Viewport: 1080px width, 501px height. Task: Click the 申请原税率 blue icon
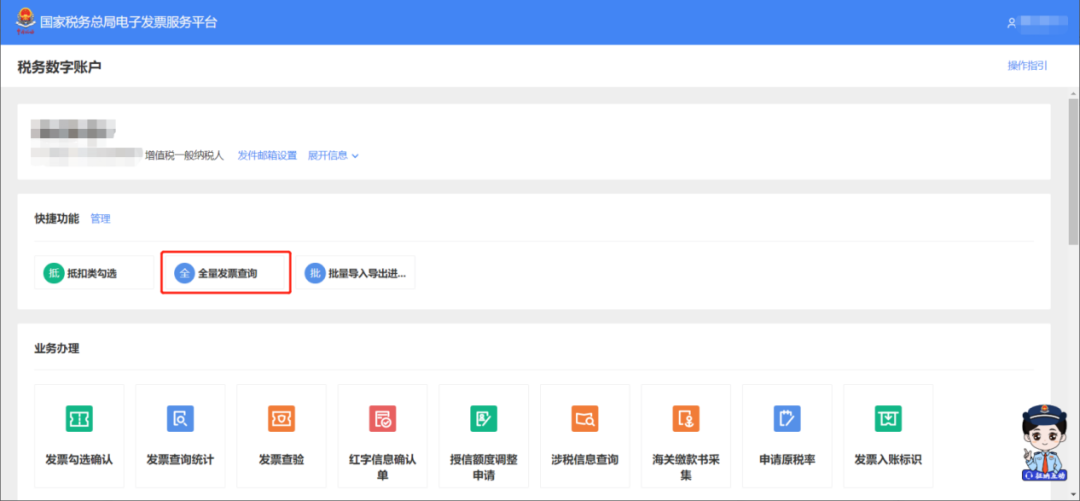(x=787, y=418)
